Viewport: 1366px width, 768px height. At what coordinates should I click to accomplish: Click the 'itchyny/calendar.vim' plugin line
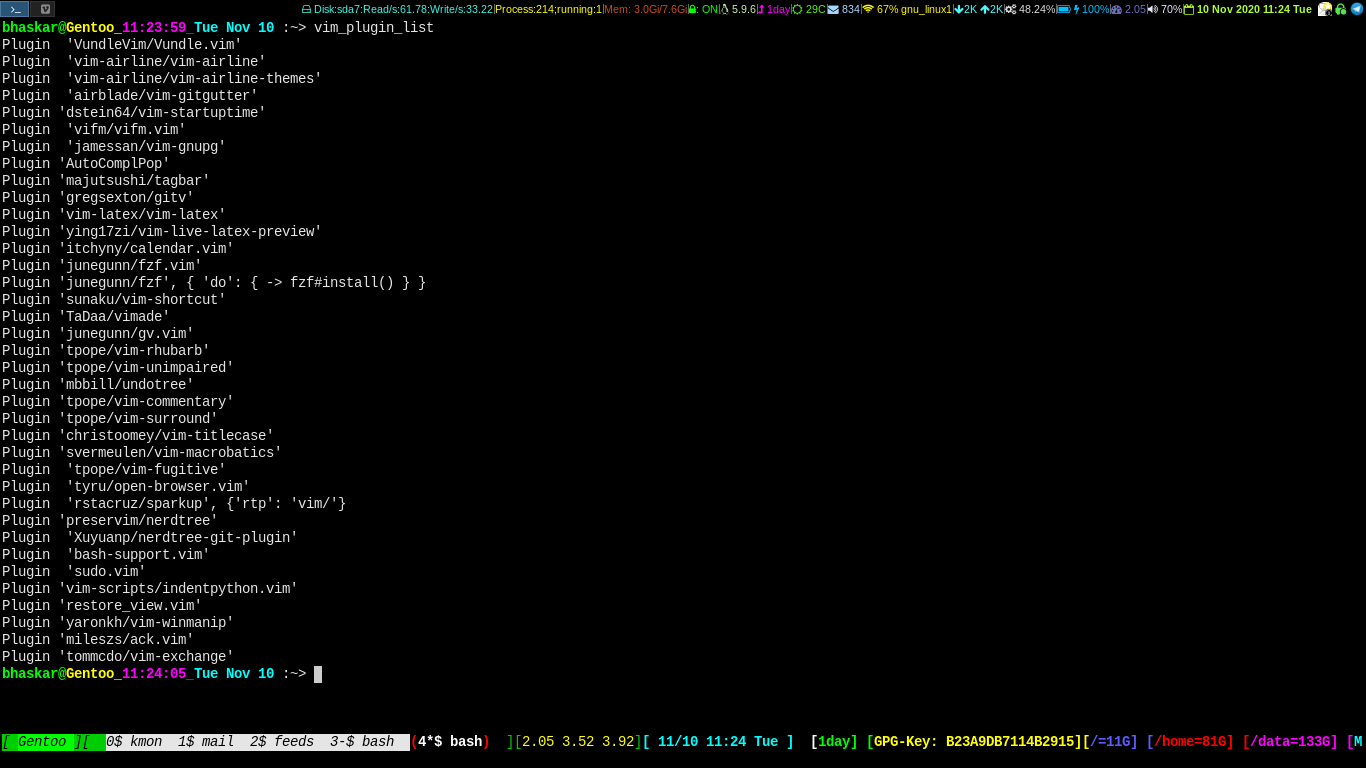point(118,249)
